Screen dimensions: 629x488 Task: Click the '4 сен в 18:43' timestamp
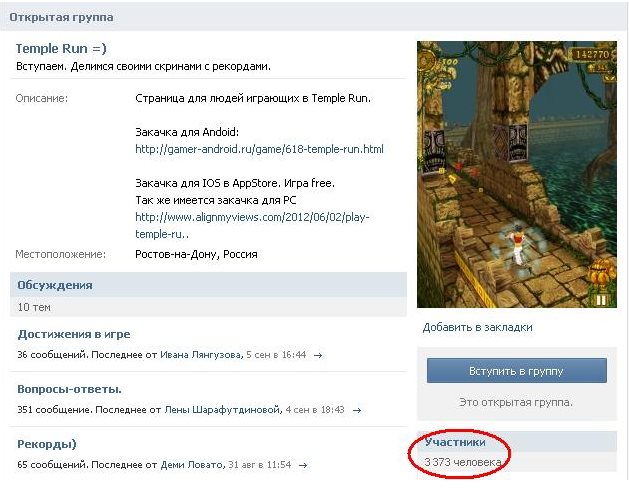315,410
